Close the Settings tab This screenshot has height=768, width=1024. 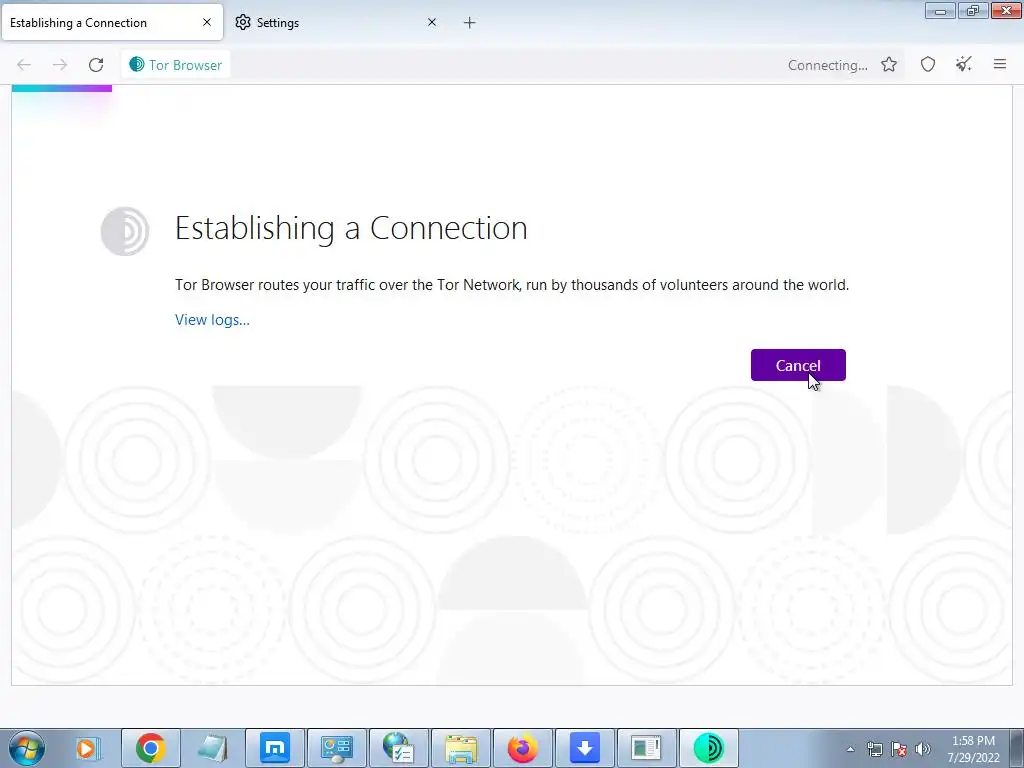point(432,22)
